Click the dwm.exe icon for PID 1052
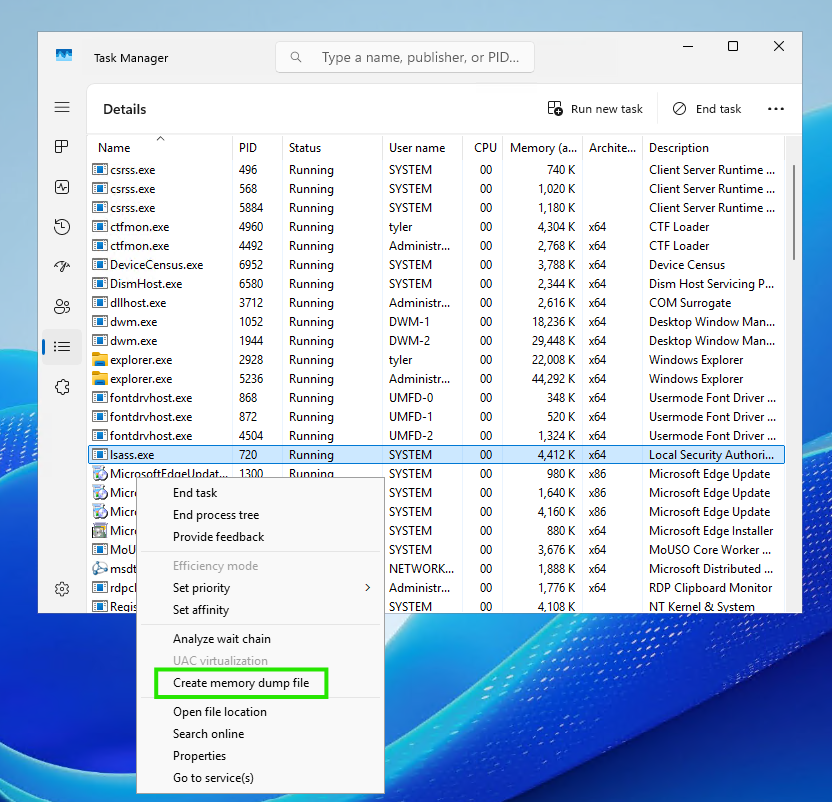The width and height of the screenshot is (832, 802). 100,322
